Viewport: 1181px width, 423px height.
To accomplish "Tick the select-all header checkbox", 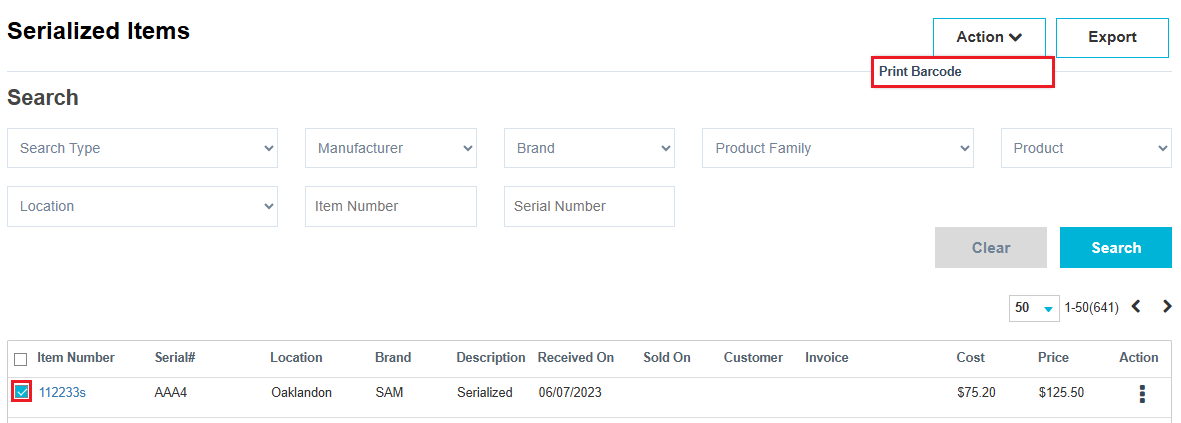I will point(21,359).
